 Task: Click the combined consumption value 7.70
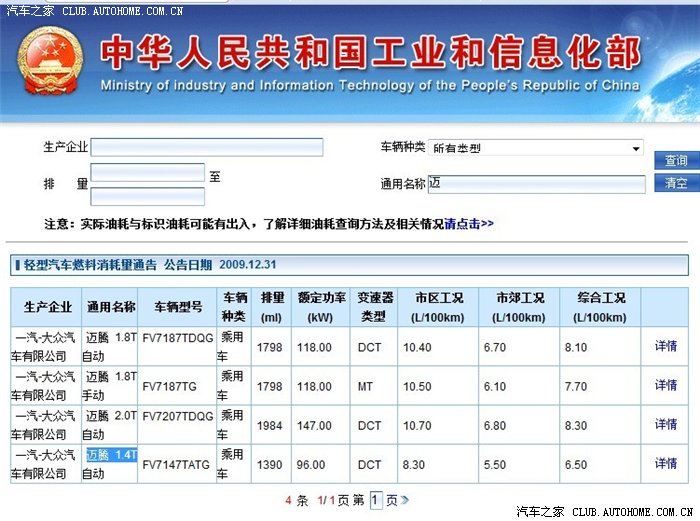click(576, 387)
